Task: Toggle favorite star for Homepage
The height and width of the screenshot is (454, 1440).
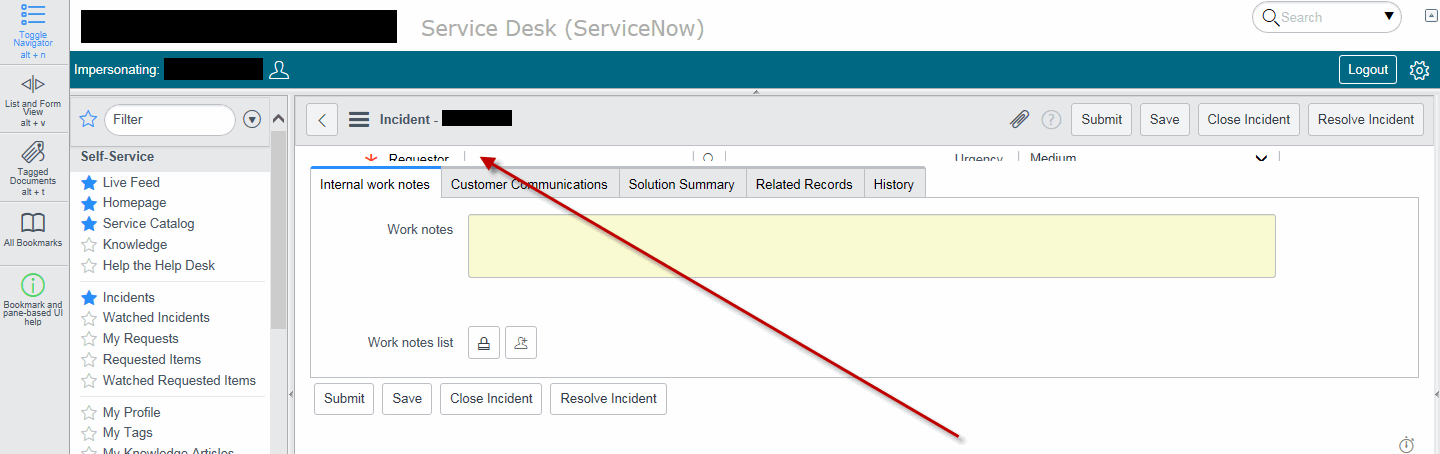Action: click(89, 203)
